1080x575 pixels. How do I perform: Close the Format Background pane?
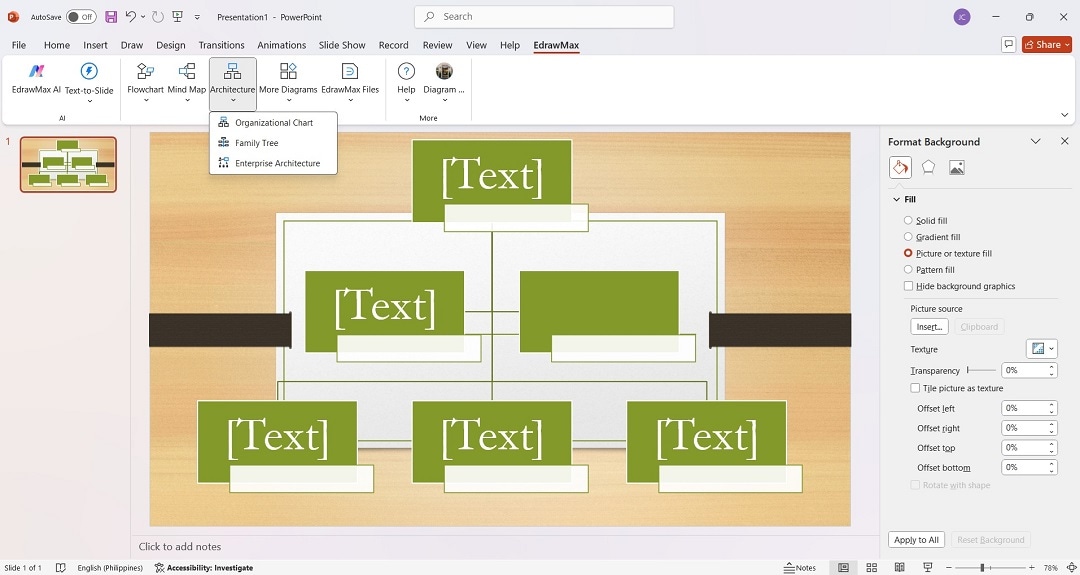pyautogui.click(x=1064, y=141)
